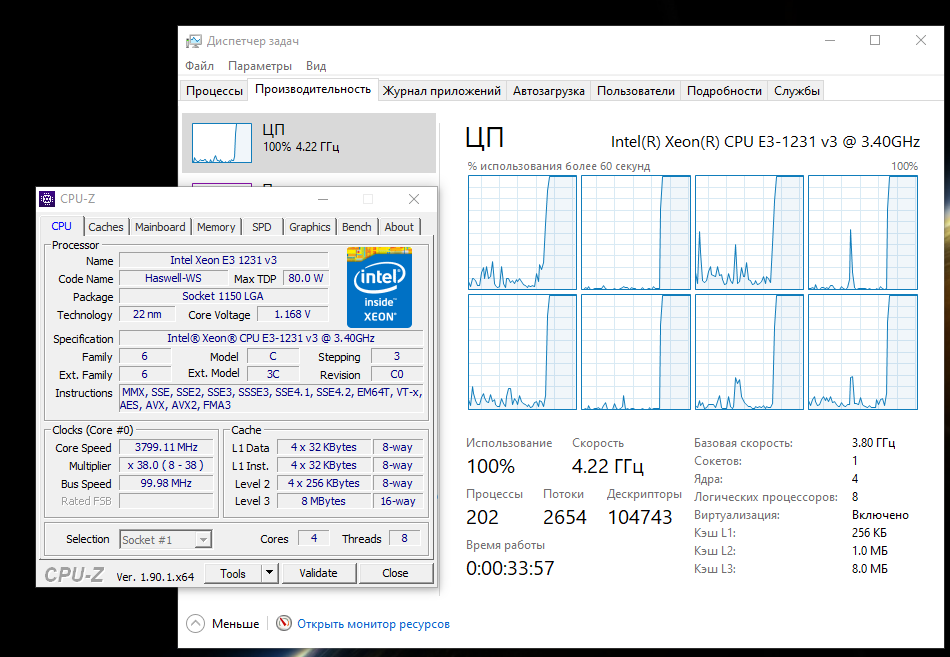Click the Level 3 cache value 8 MBytes

pyautogui.click(x=324, y=501)
